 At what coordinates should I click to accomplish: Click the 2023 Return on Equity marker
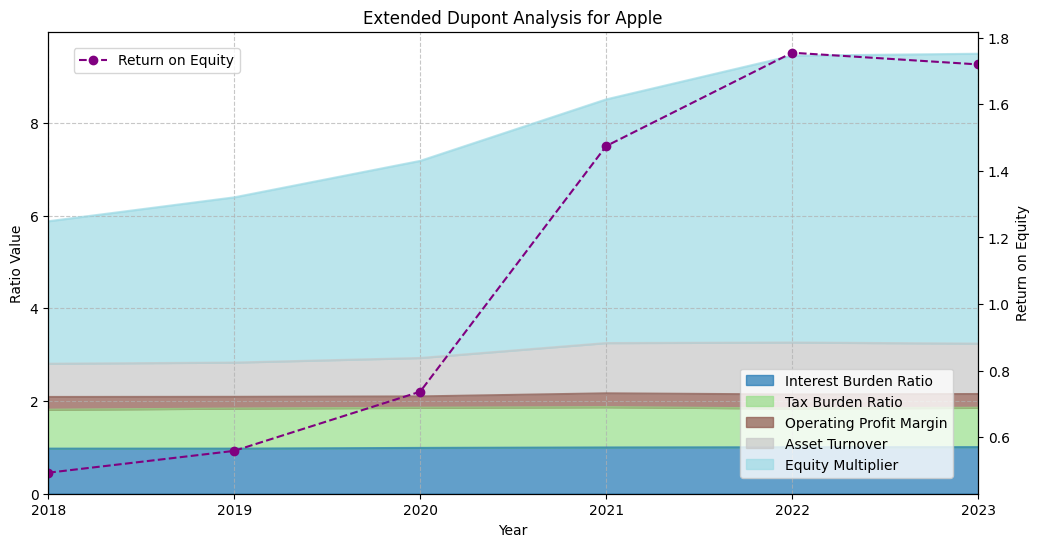(x=977, y=64)
